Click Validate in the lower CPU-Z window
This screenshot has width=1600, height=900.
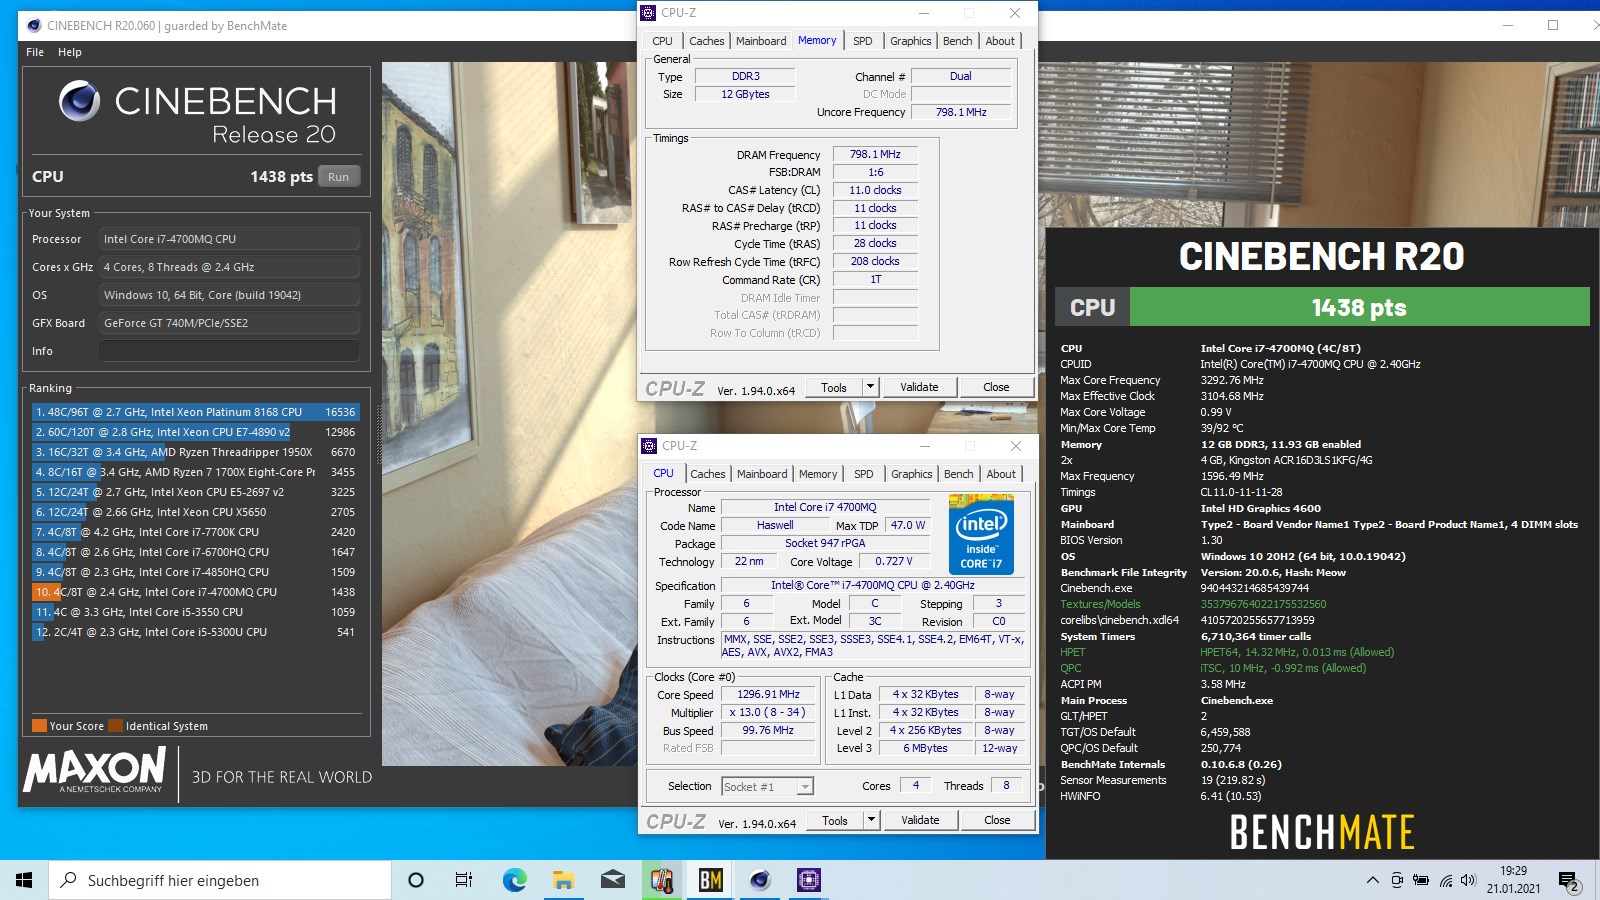(x=920, y=820)
